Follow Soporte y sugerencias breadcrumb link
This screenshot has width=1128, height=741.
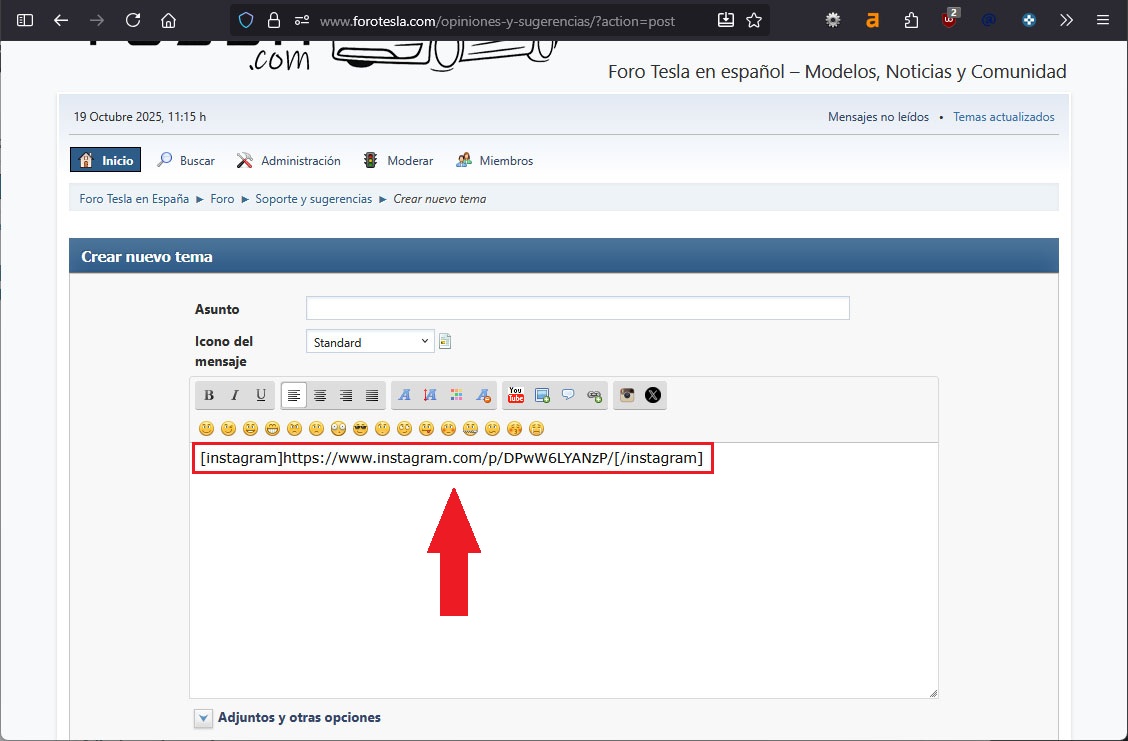click(x=313, y=199)
